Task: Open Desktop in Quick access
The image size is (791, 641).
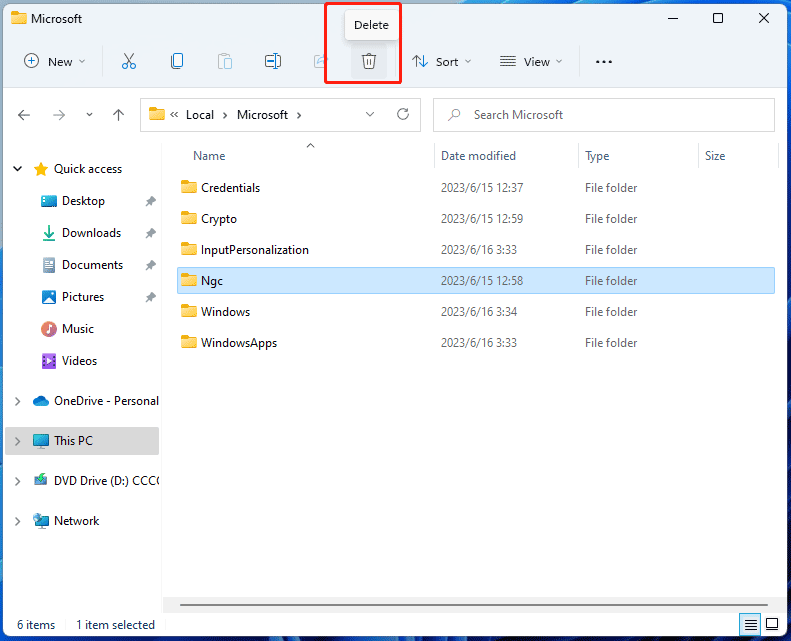Action: point(83,201)
